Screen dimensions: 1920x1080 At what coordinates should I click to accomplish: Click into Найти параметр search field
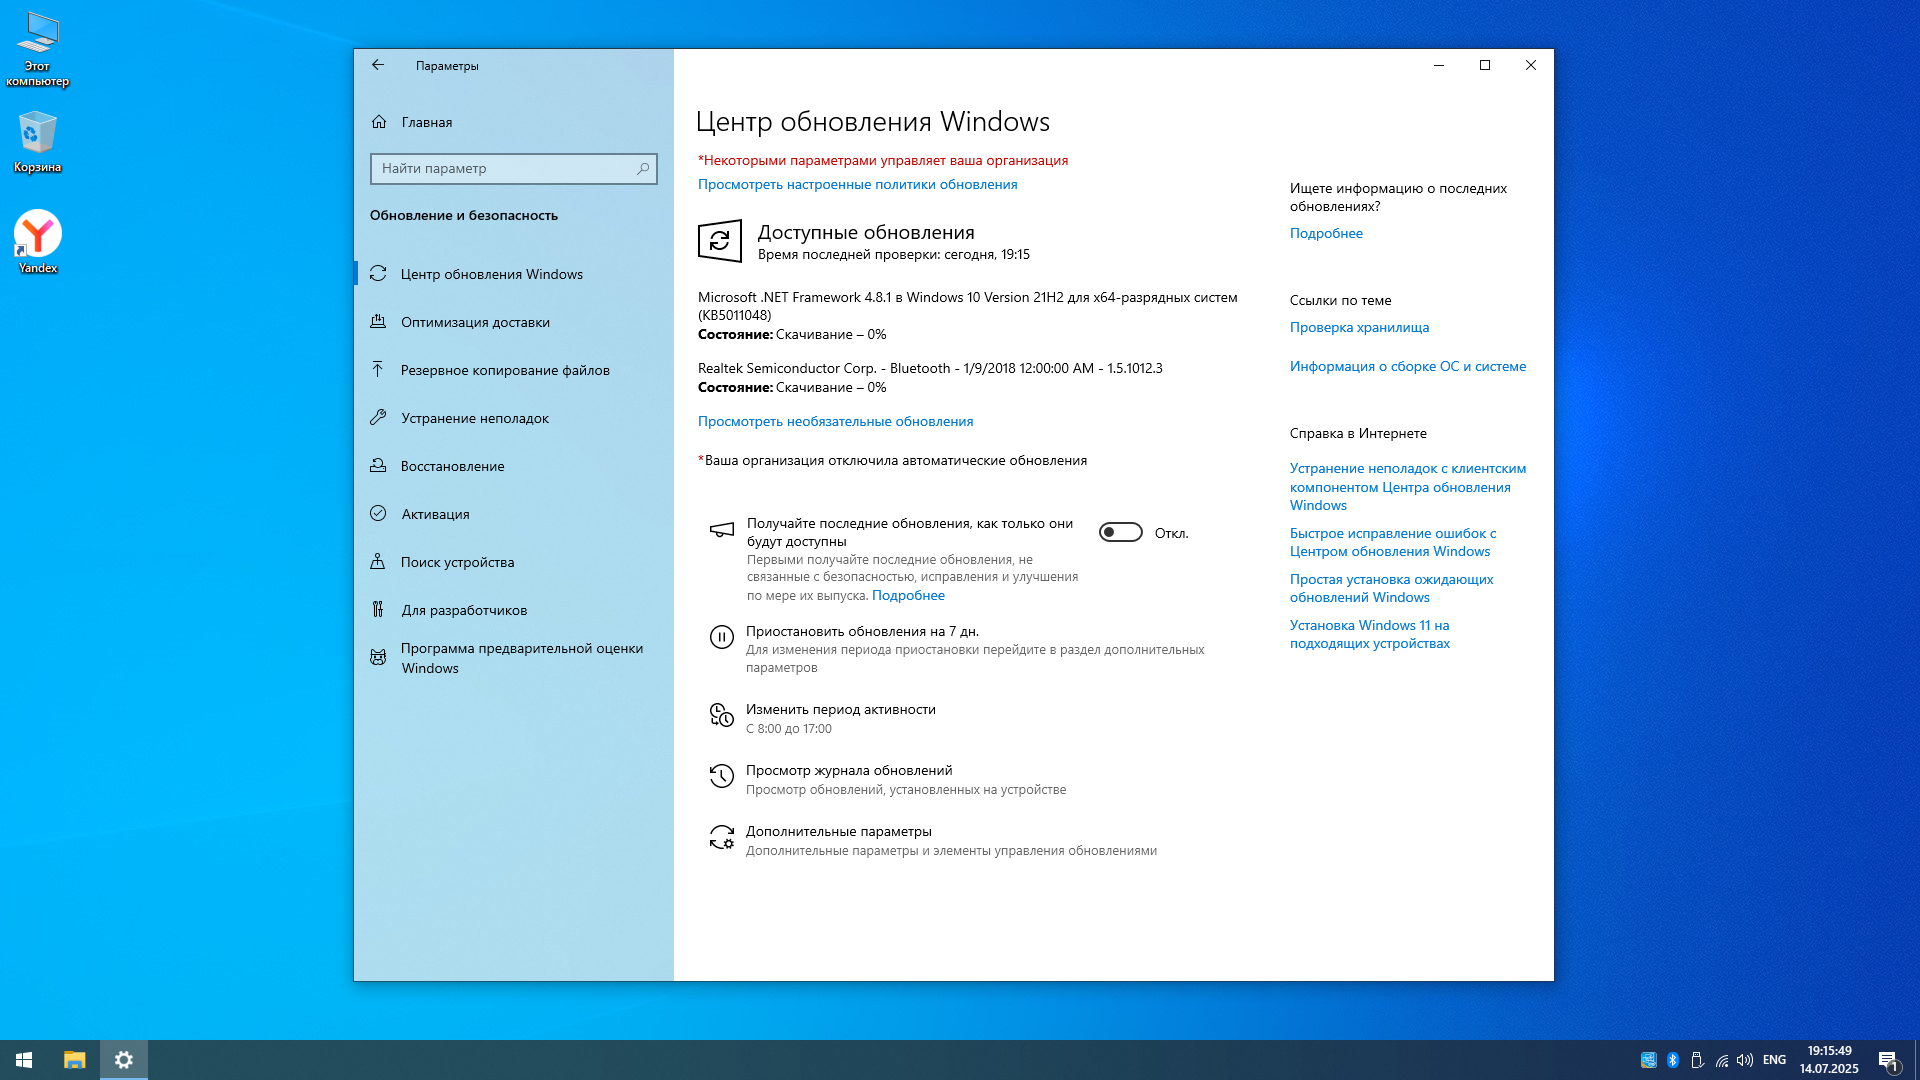tap(500, 169)
